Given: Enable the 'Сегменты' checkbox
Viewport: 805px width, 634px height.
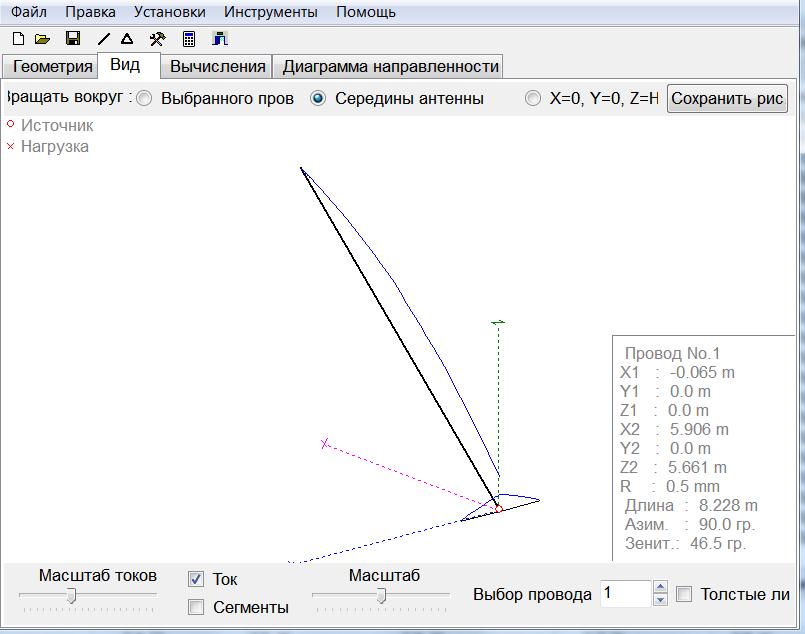Looking at the screenshot, I should pyautogui.click(x=197, y=607).
